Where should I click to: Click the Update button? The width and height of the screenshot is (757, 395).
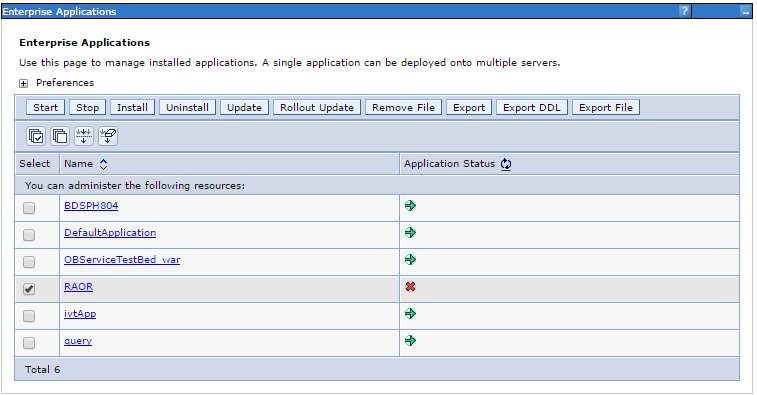point(244,108)
